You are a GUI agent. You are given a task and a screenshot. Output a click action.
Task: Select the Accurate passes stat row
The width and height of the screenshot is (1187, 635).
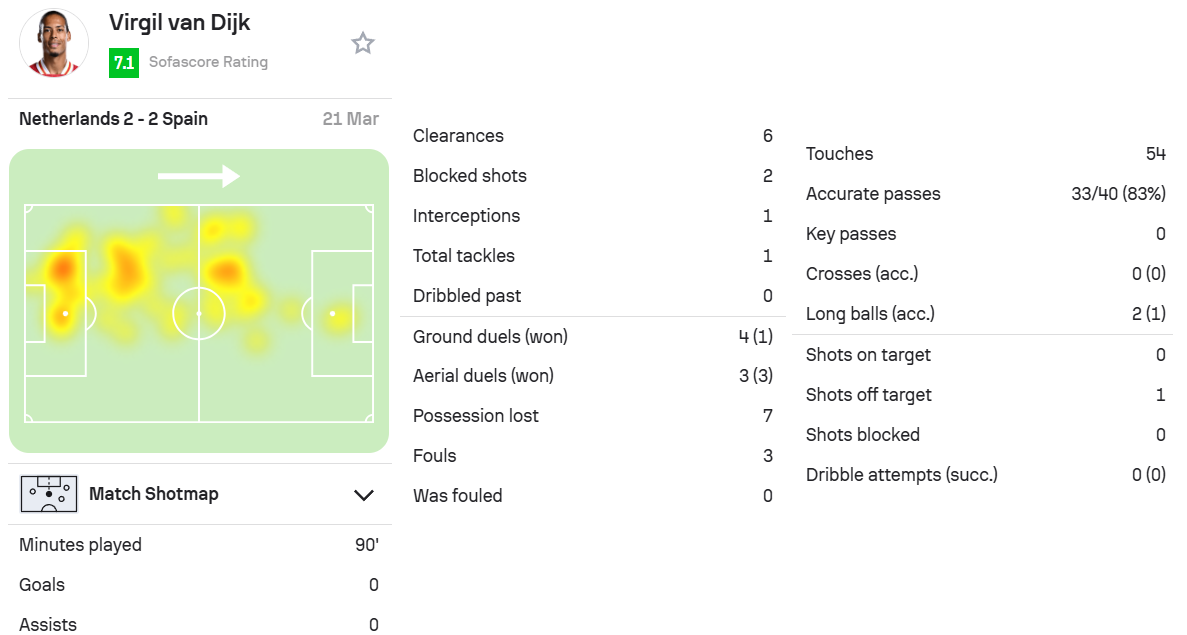[x=986, y=194]
